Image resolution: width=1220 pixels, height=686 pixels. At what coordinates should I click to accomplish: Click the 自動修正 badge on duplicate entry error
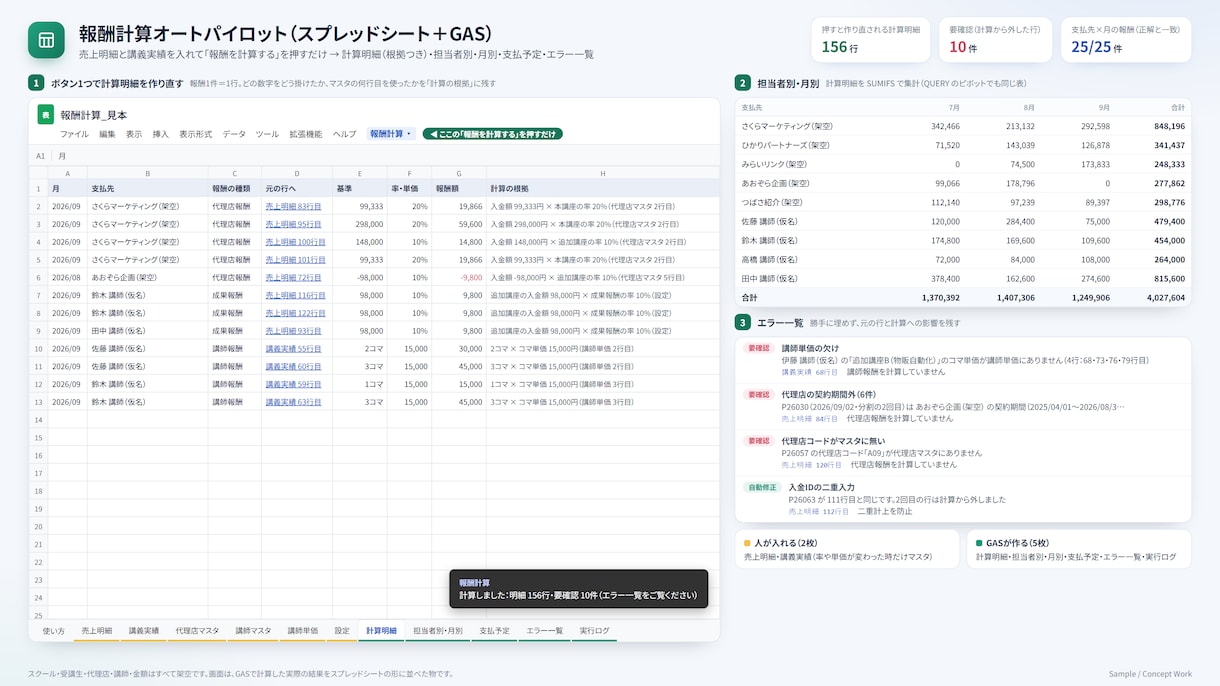pyautogui.click(x=763, y=487)
